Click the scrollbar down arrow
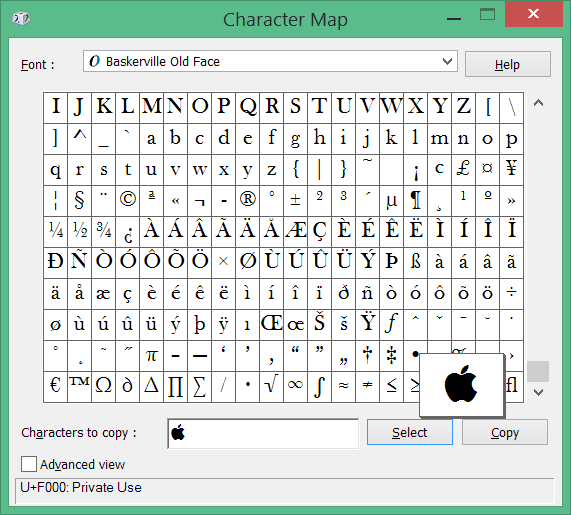571x515 pixels. [539, 392]
